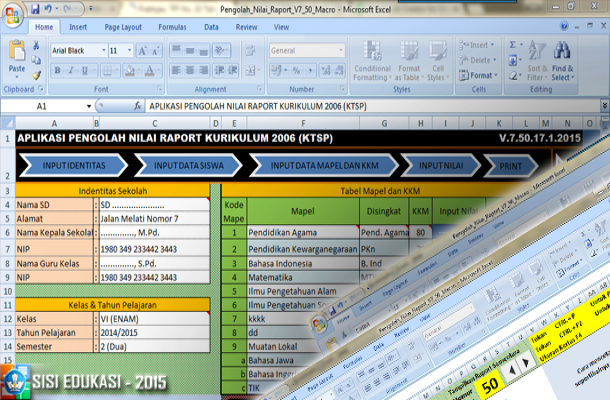610x400 pixels.
Task: Click in the formula bar text
Action: point(258,106)
